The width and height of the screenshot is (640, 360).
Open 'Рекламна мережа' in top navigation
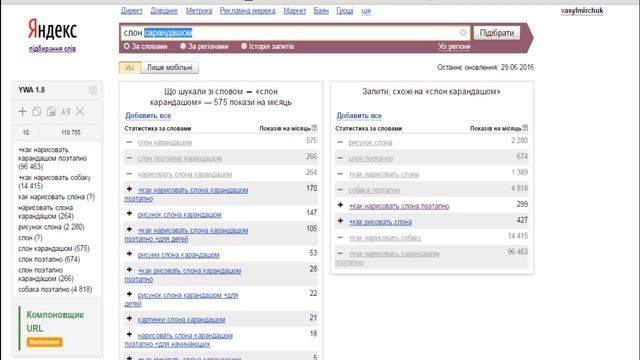(x=247, y=11)
